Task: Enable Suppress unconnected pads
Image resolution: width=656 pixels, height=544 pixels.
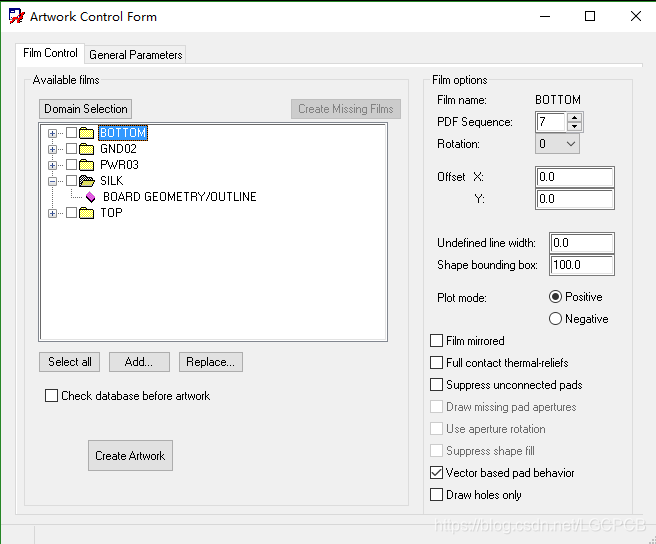Action: coord(436,385)
